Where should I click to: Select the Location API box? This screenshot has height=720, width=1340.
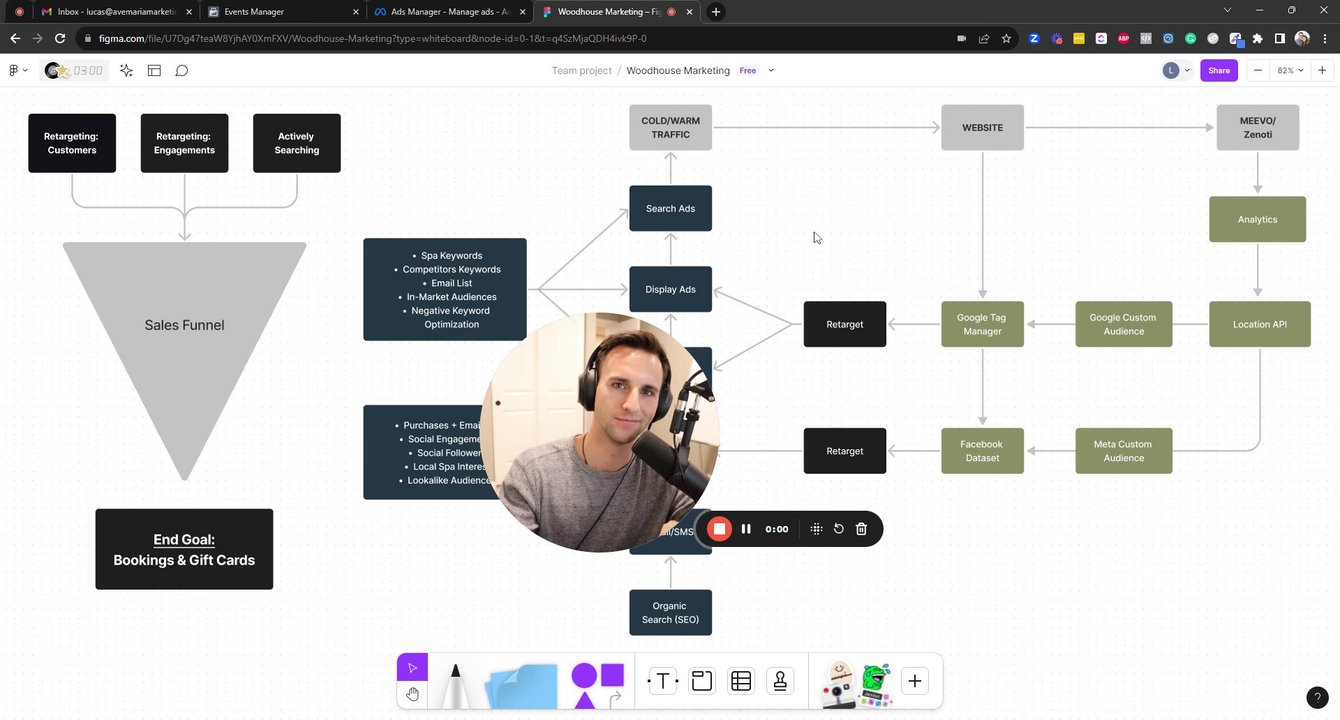tap(1259, 324)
